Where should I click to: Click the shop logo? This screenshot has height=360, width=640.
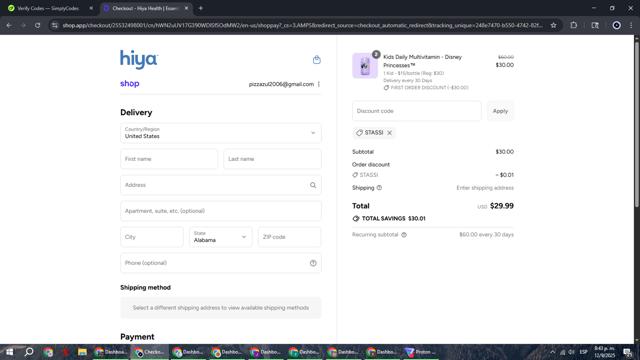tap(129, 84)
